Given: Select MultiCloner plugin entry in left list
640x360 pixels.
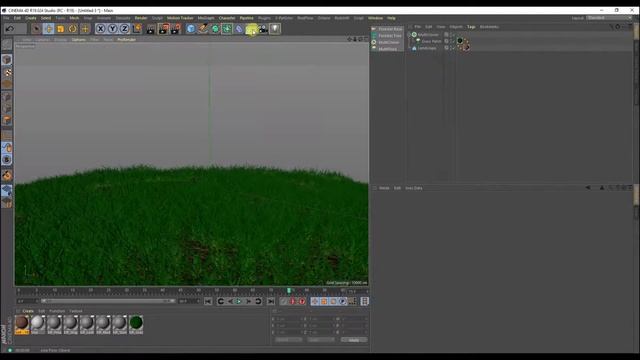Looking at the screenshot, I should pos(386,42).
